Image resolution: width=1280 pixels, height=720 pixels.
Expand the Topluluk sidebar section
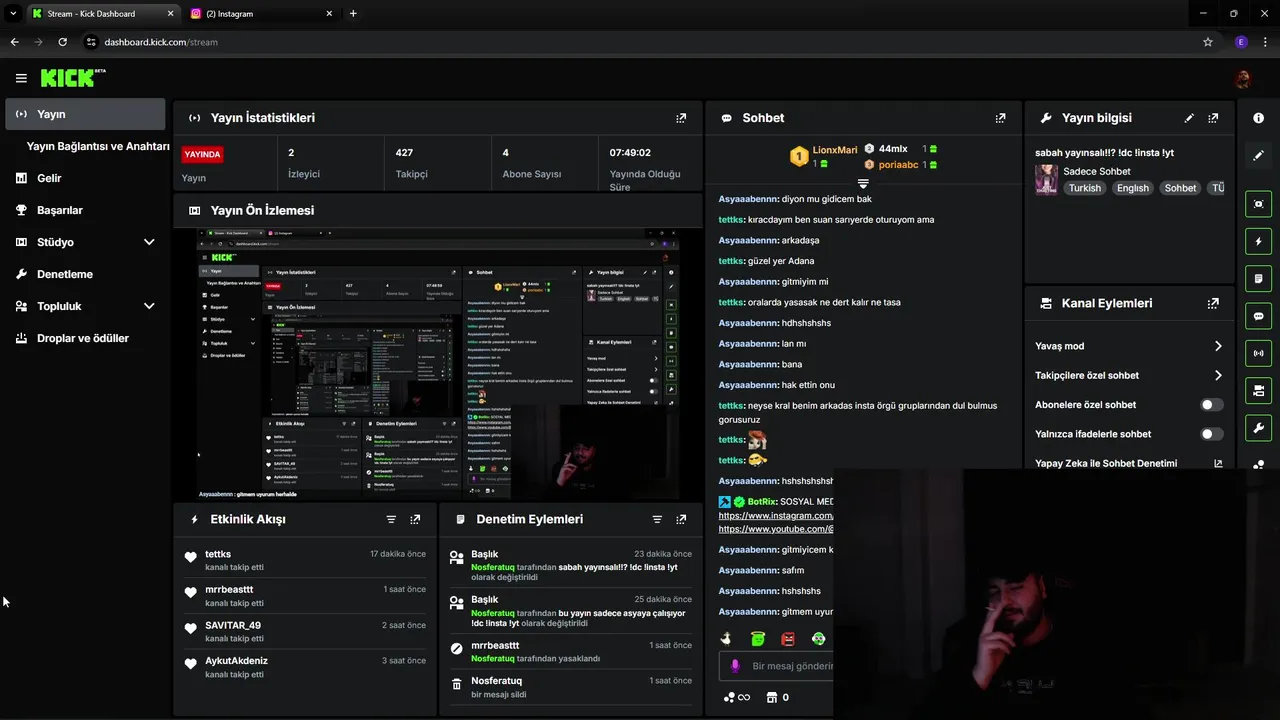(149, 306)
